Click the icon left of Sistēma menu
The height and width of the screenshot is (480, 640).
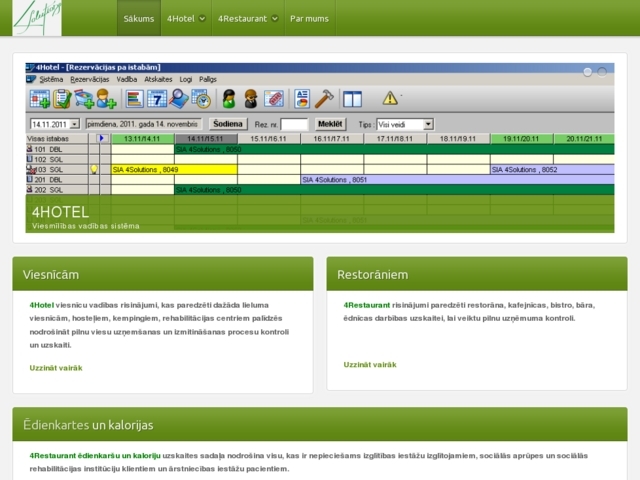tap(31, 79)
